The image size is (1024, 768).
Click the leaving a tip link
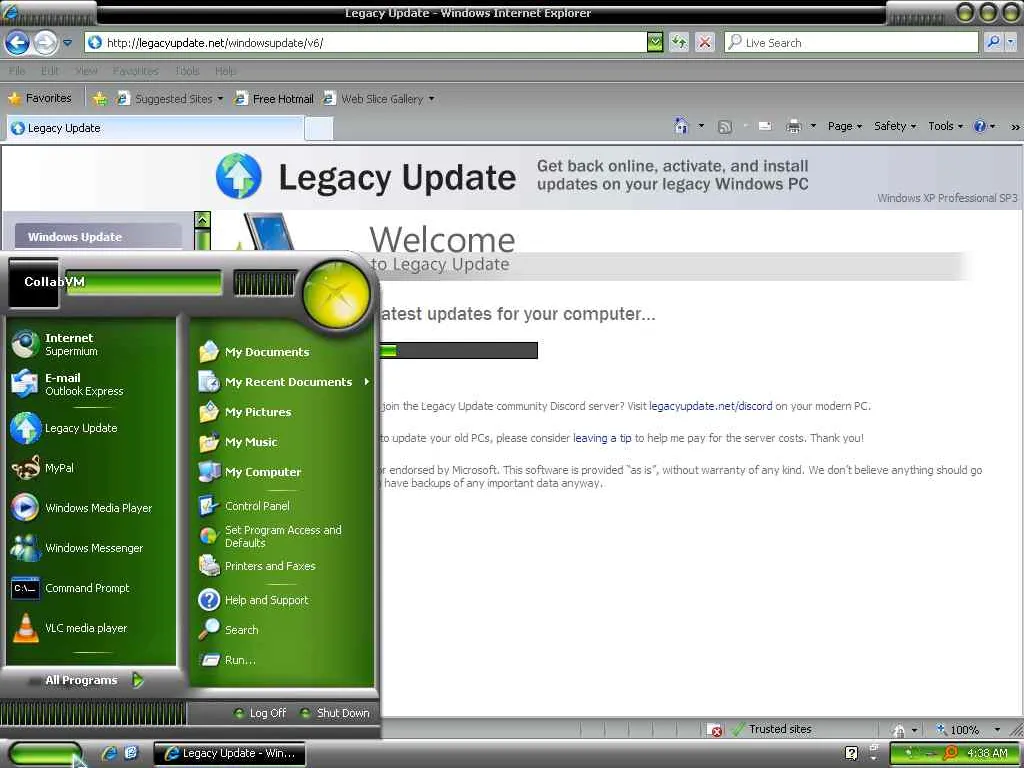pos(602,438)
